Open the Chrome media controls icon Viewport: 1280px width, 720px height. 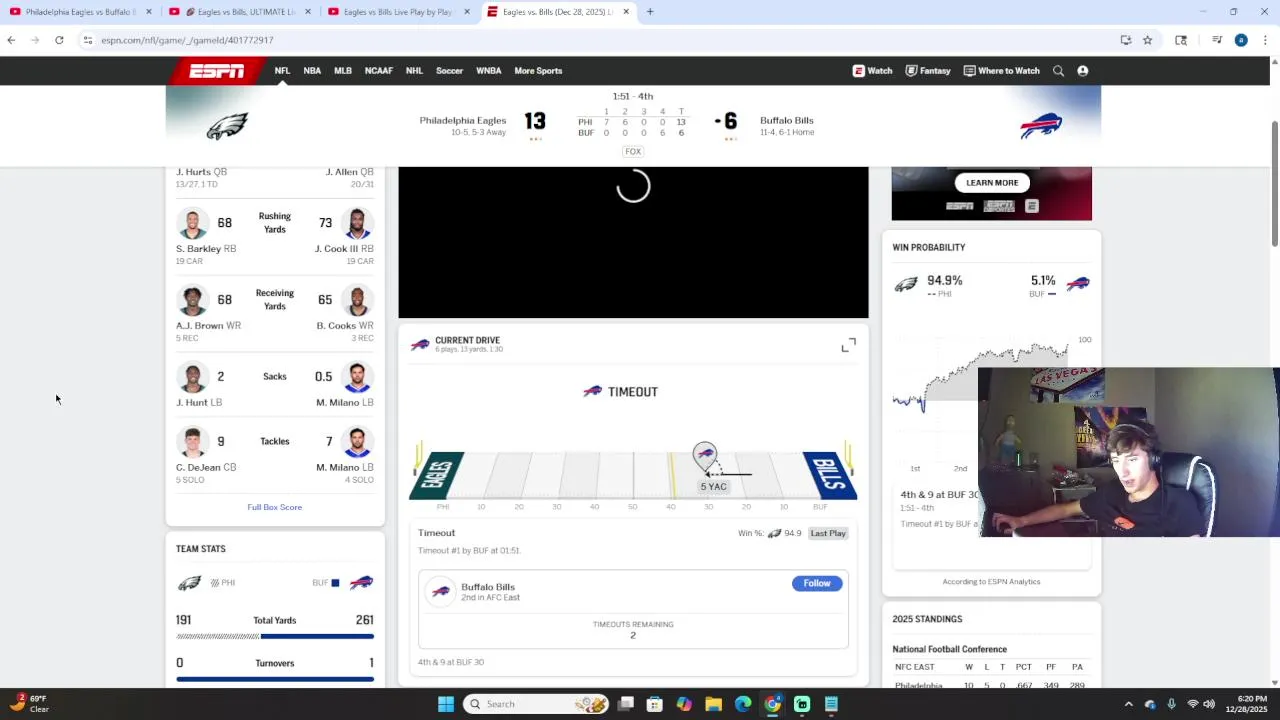[x=1217, y=40]
